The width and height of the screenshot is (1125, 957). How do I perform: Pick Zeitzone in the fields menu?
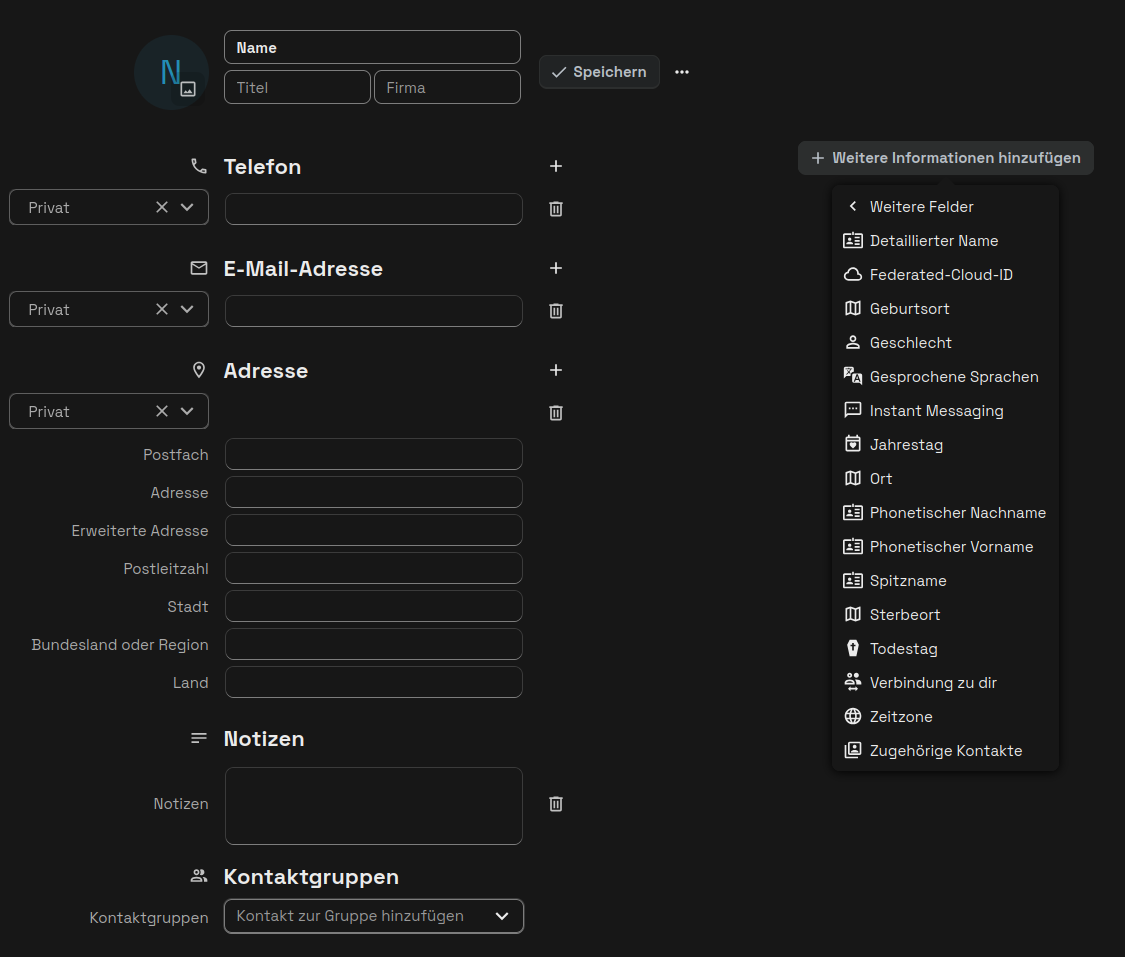pos(900,717)
